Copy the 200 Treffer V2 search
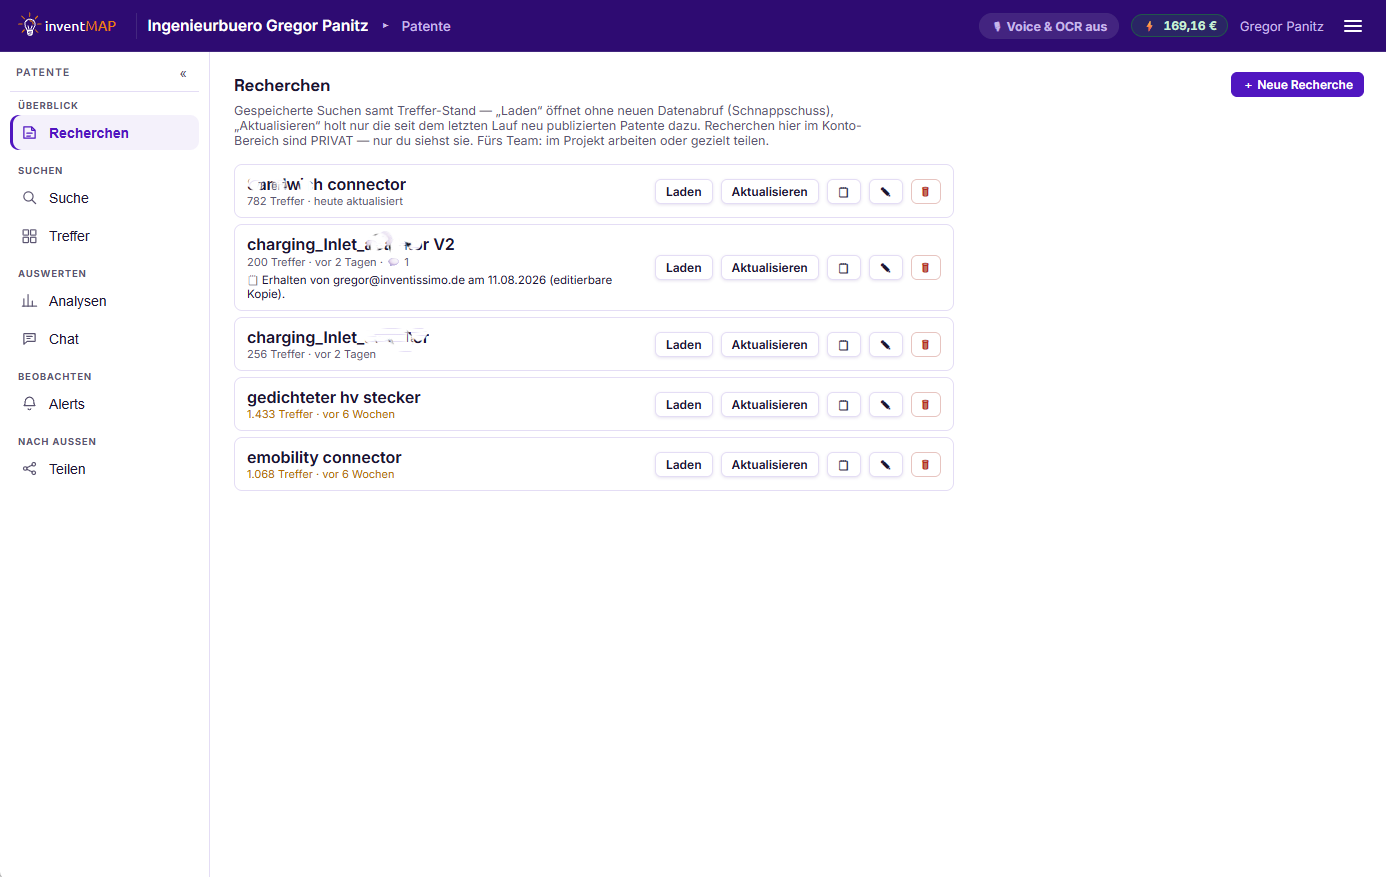The image size is (1386, 877). click(x=844, y=268)
